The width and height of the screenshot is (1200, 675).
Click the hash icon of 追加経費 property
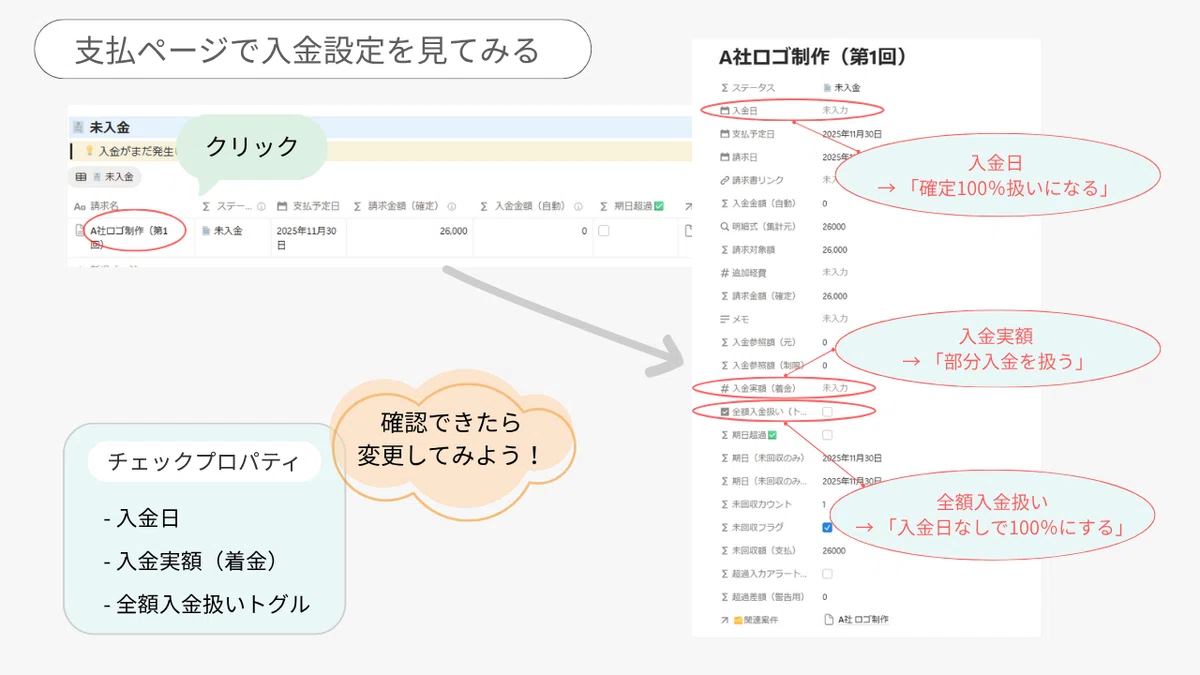click(725, 273)
